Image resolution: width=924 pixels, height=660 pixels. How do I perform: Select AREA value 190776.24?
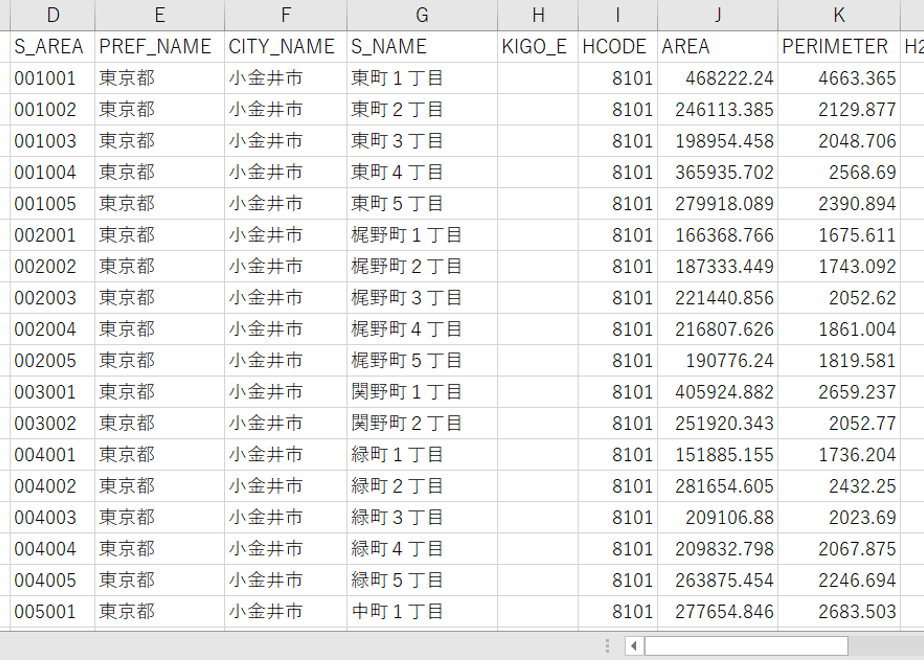pyautogui.click(x=718, y=361)
